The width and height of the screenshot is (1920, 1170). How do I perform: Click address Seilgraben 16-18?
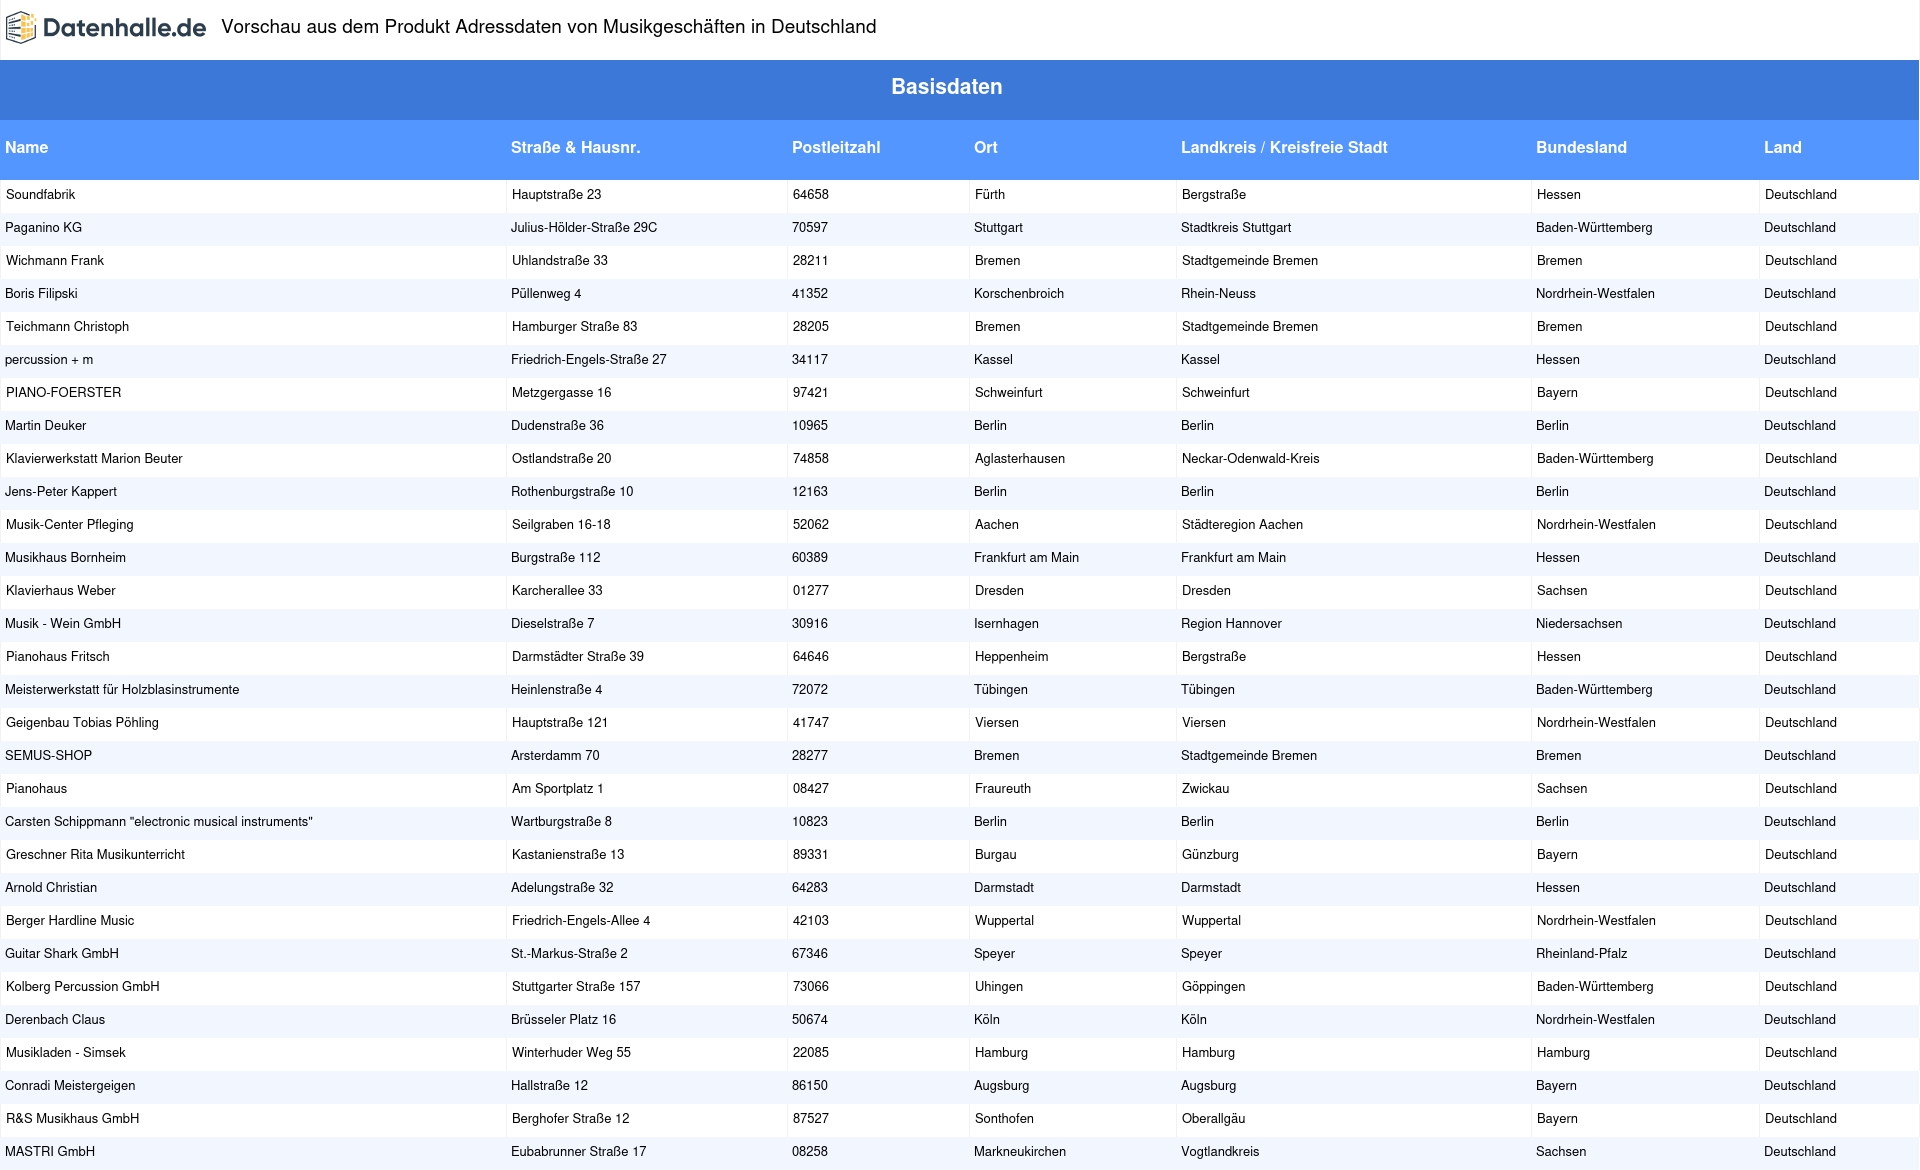tap(561, 525)
